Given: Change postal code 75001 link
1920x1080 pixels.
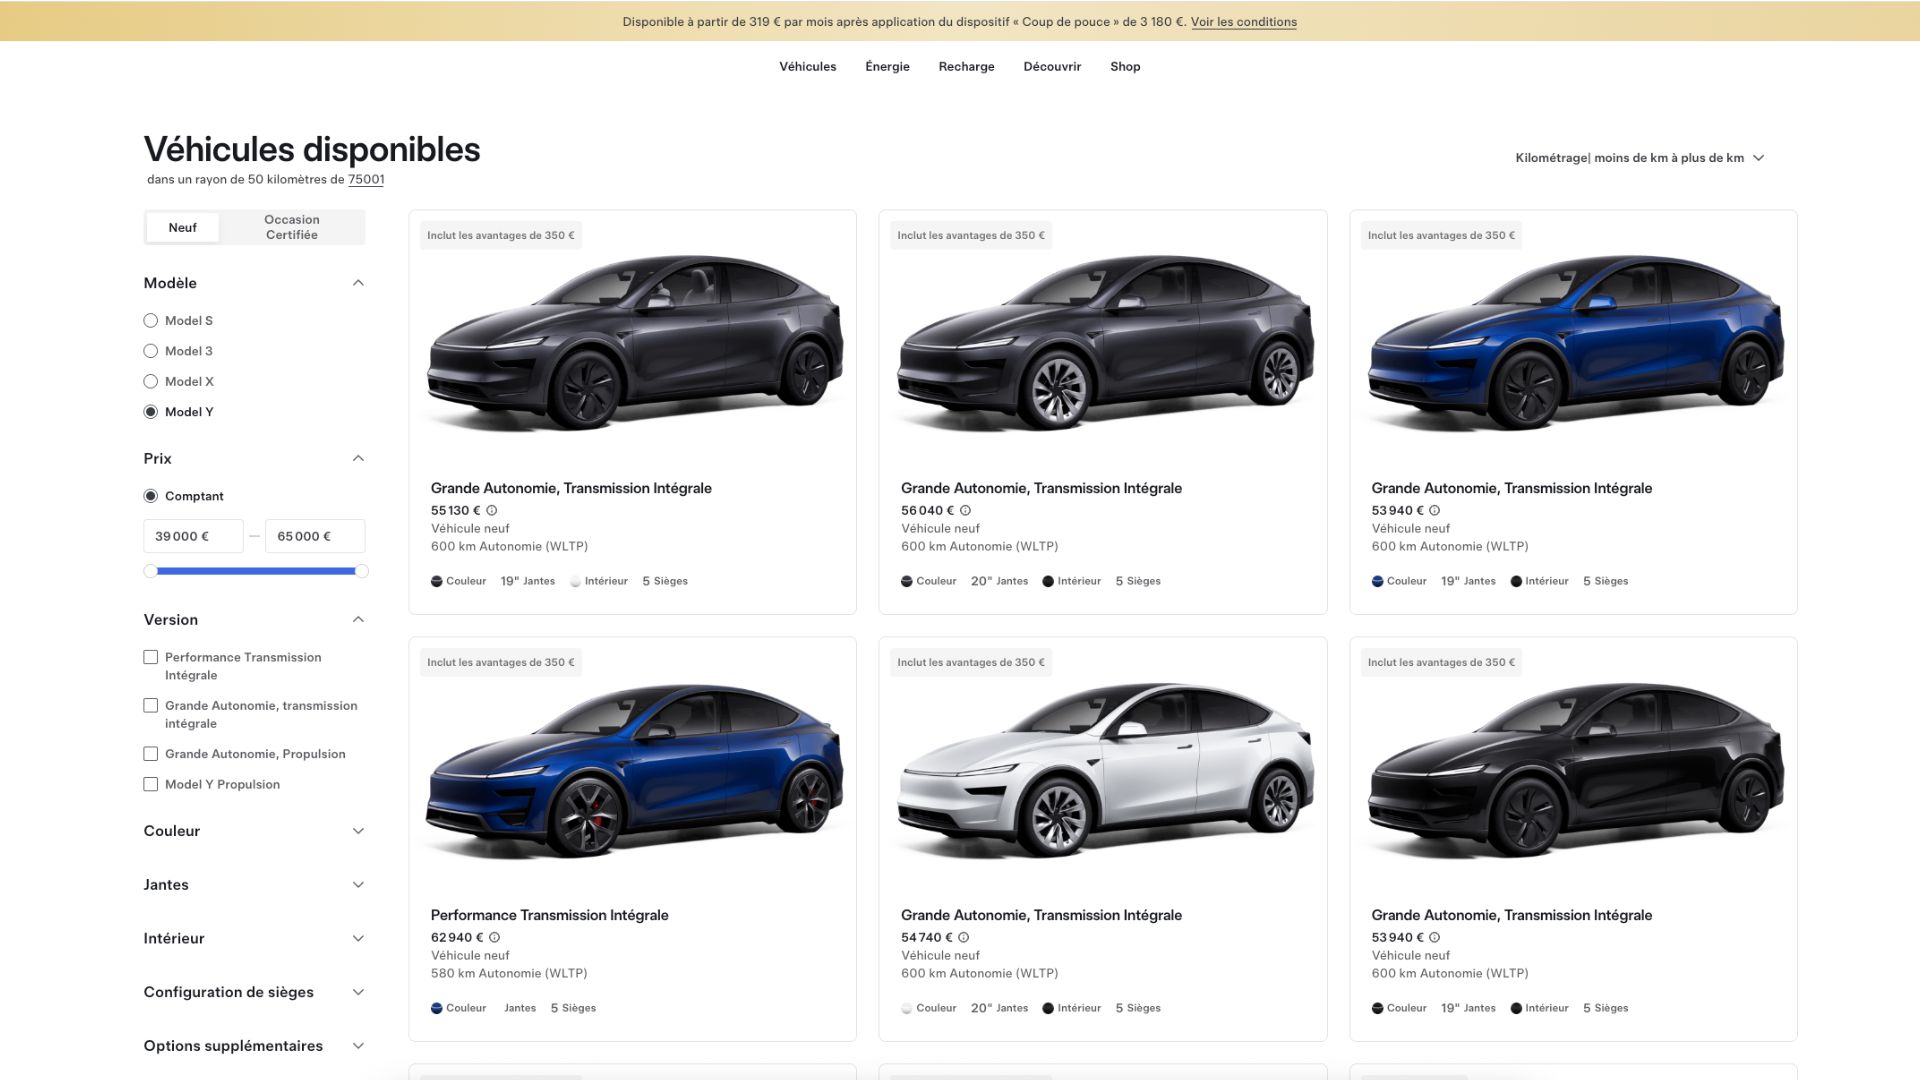Looking at the screenshot, I should coord(366,180).
